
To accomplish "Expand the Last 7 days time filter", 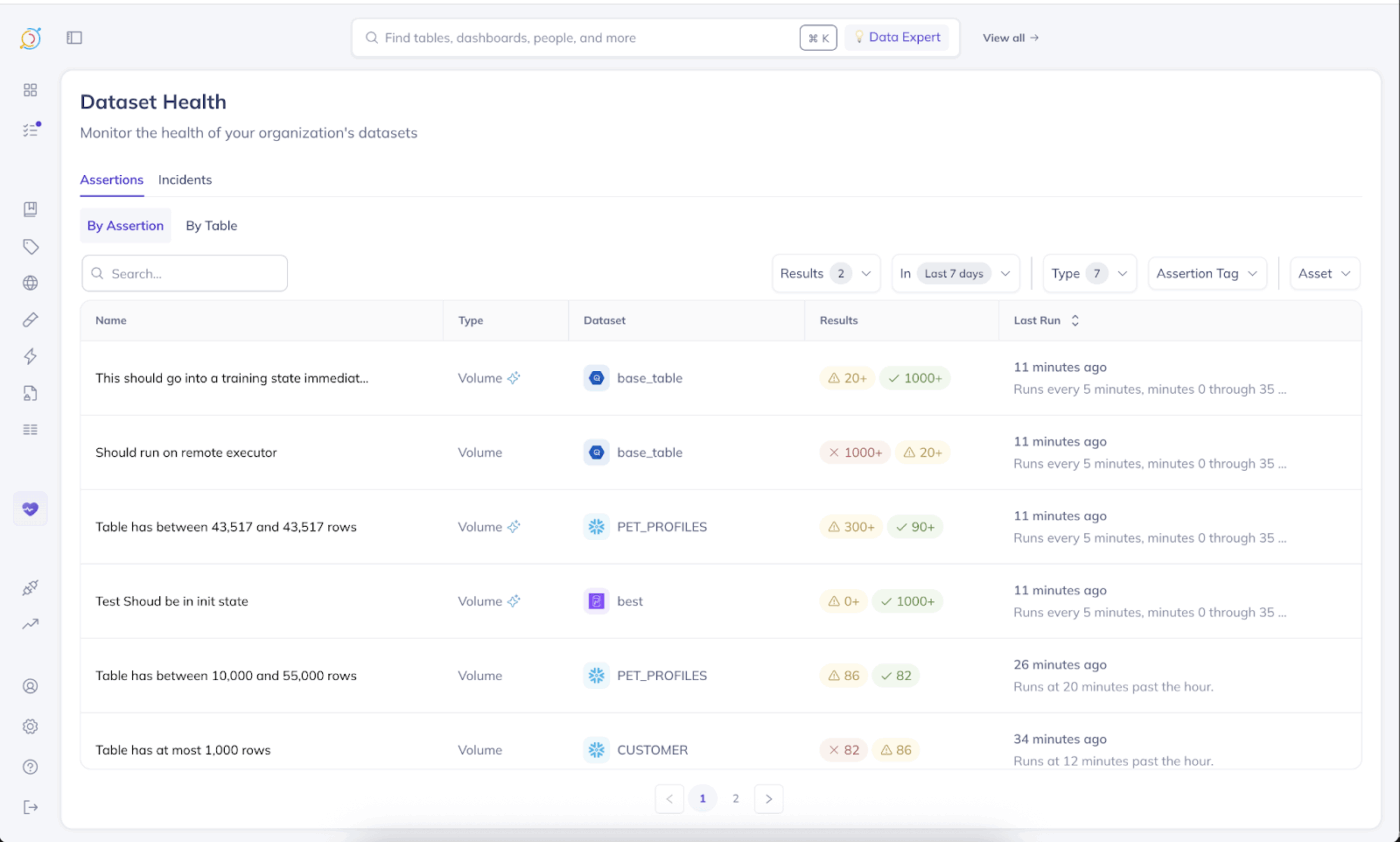I will pyautogui.click(x=954, y=272).
